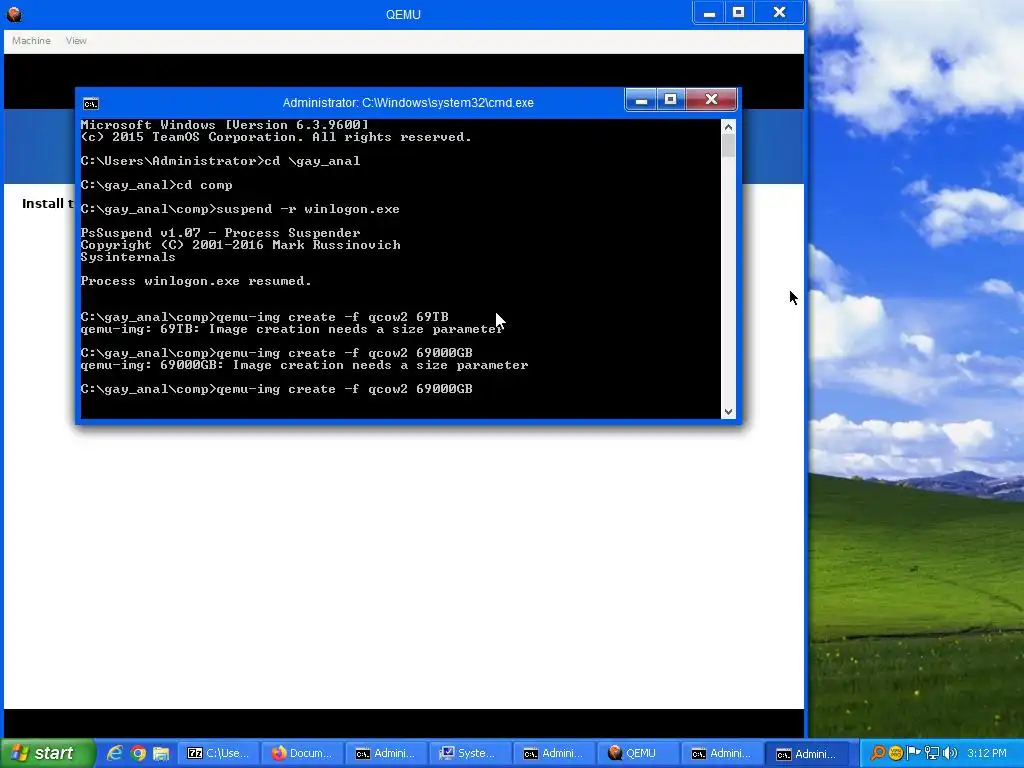Screen dimensions: 1024x768
Task: Click the magnifier icon in system tray
Action: (878, 753)
